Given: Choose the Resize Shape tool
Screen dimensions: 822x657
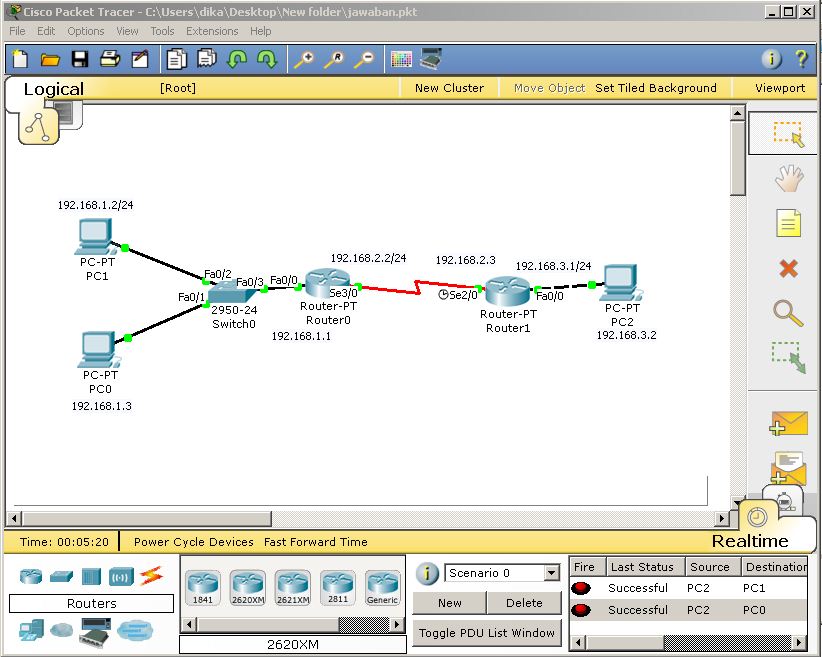Looking at the screenshot, I should (x=788, y=358).
